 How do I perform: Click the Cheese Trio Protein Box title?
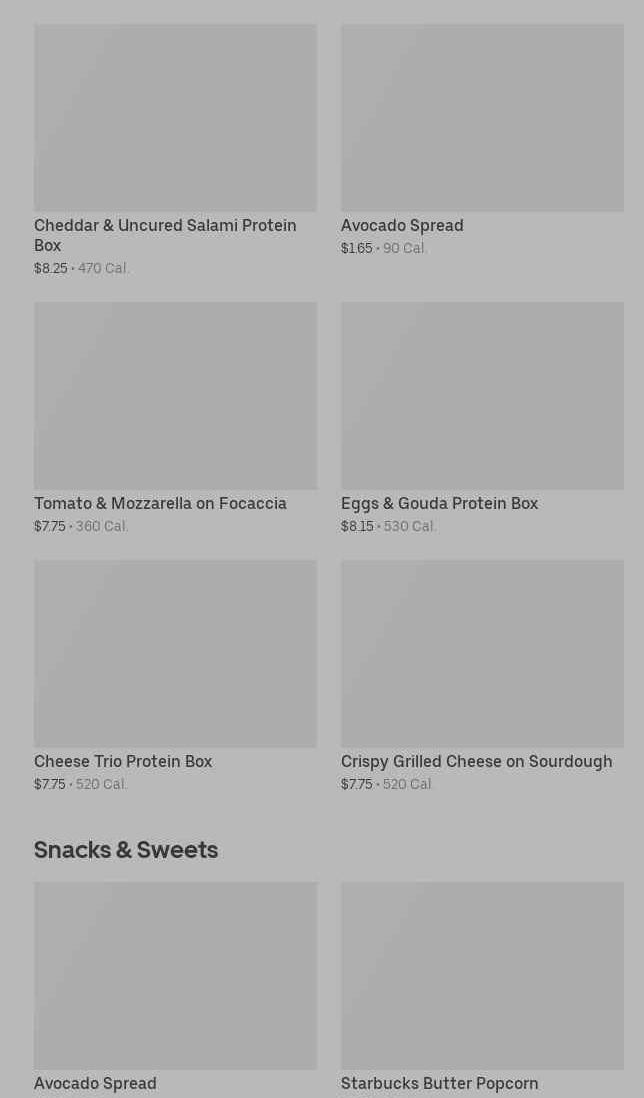coord(123,762)
